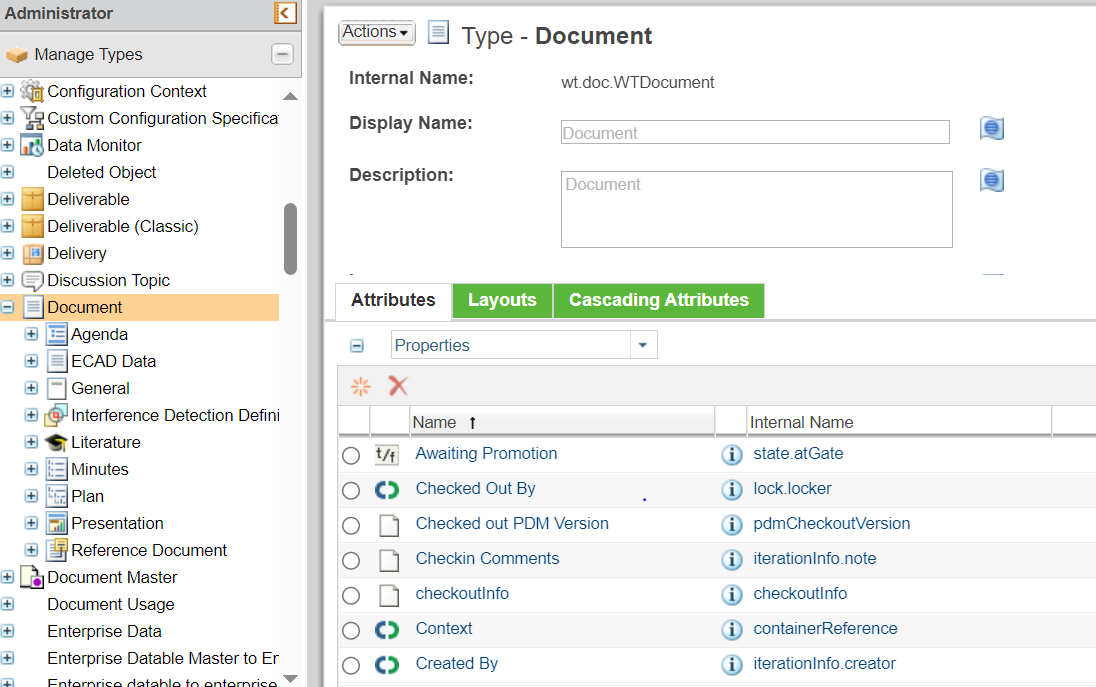The height and width of the screenshot is (687, 1096).
Task: Open the Checked Out By attribute link
Action: [x=475, y=489]
